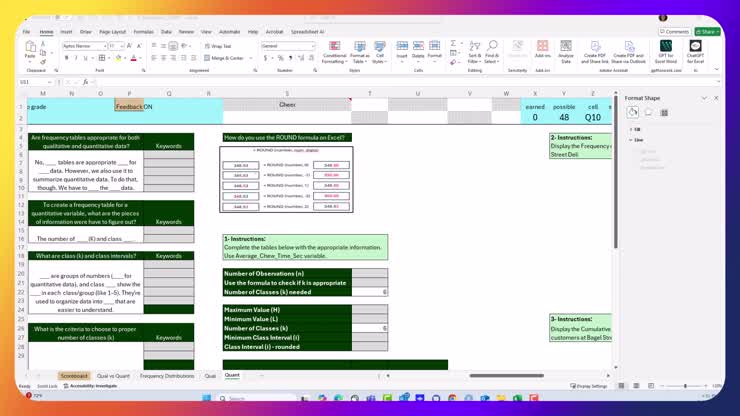740x416 pixels.
Task: Open Find & Select tool
Action: [492, 50]
